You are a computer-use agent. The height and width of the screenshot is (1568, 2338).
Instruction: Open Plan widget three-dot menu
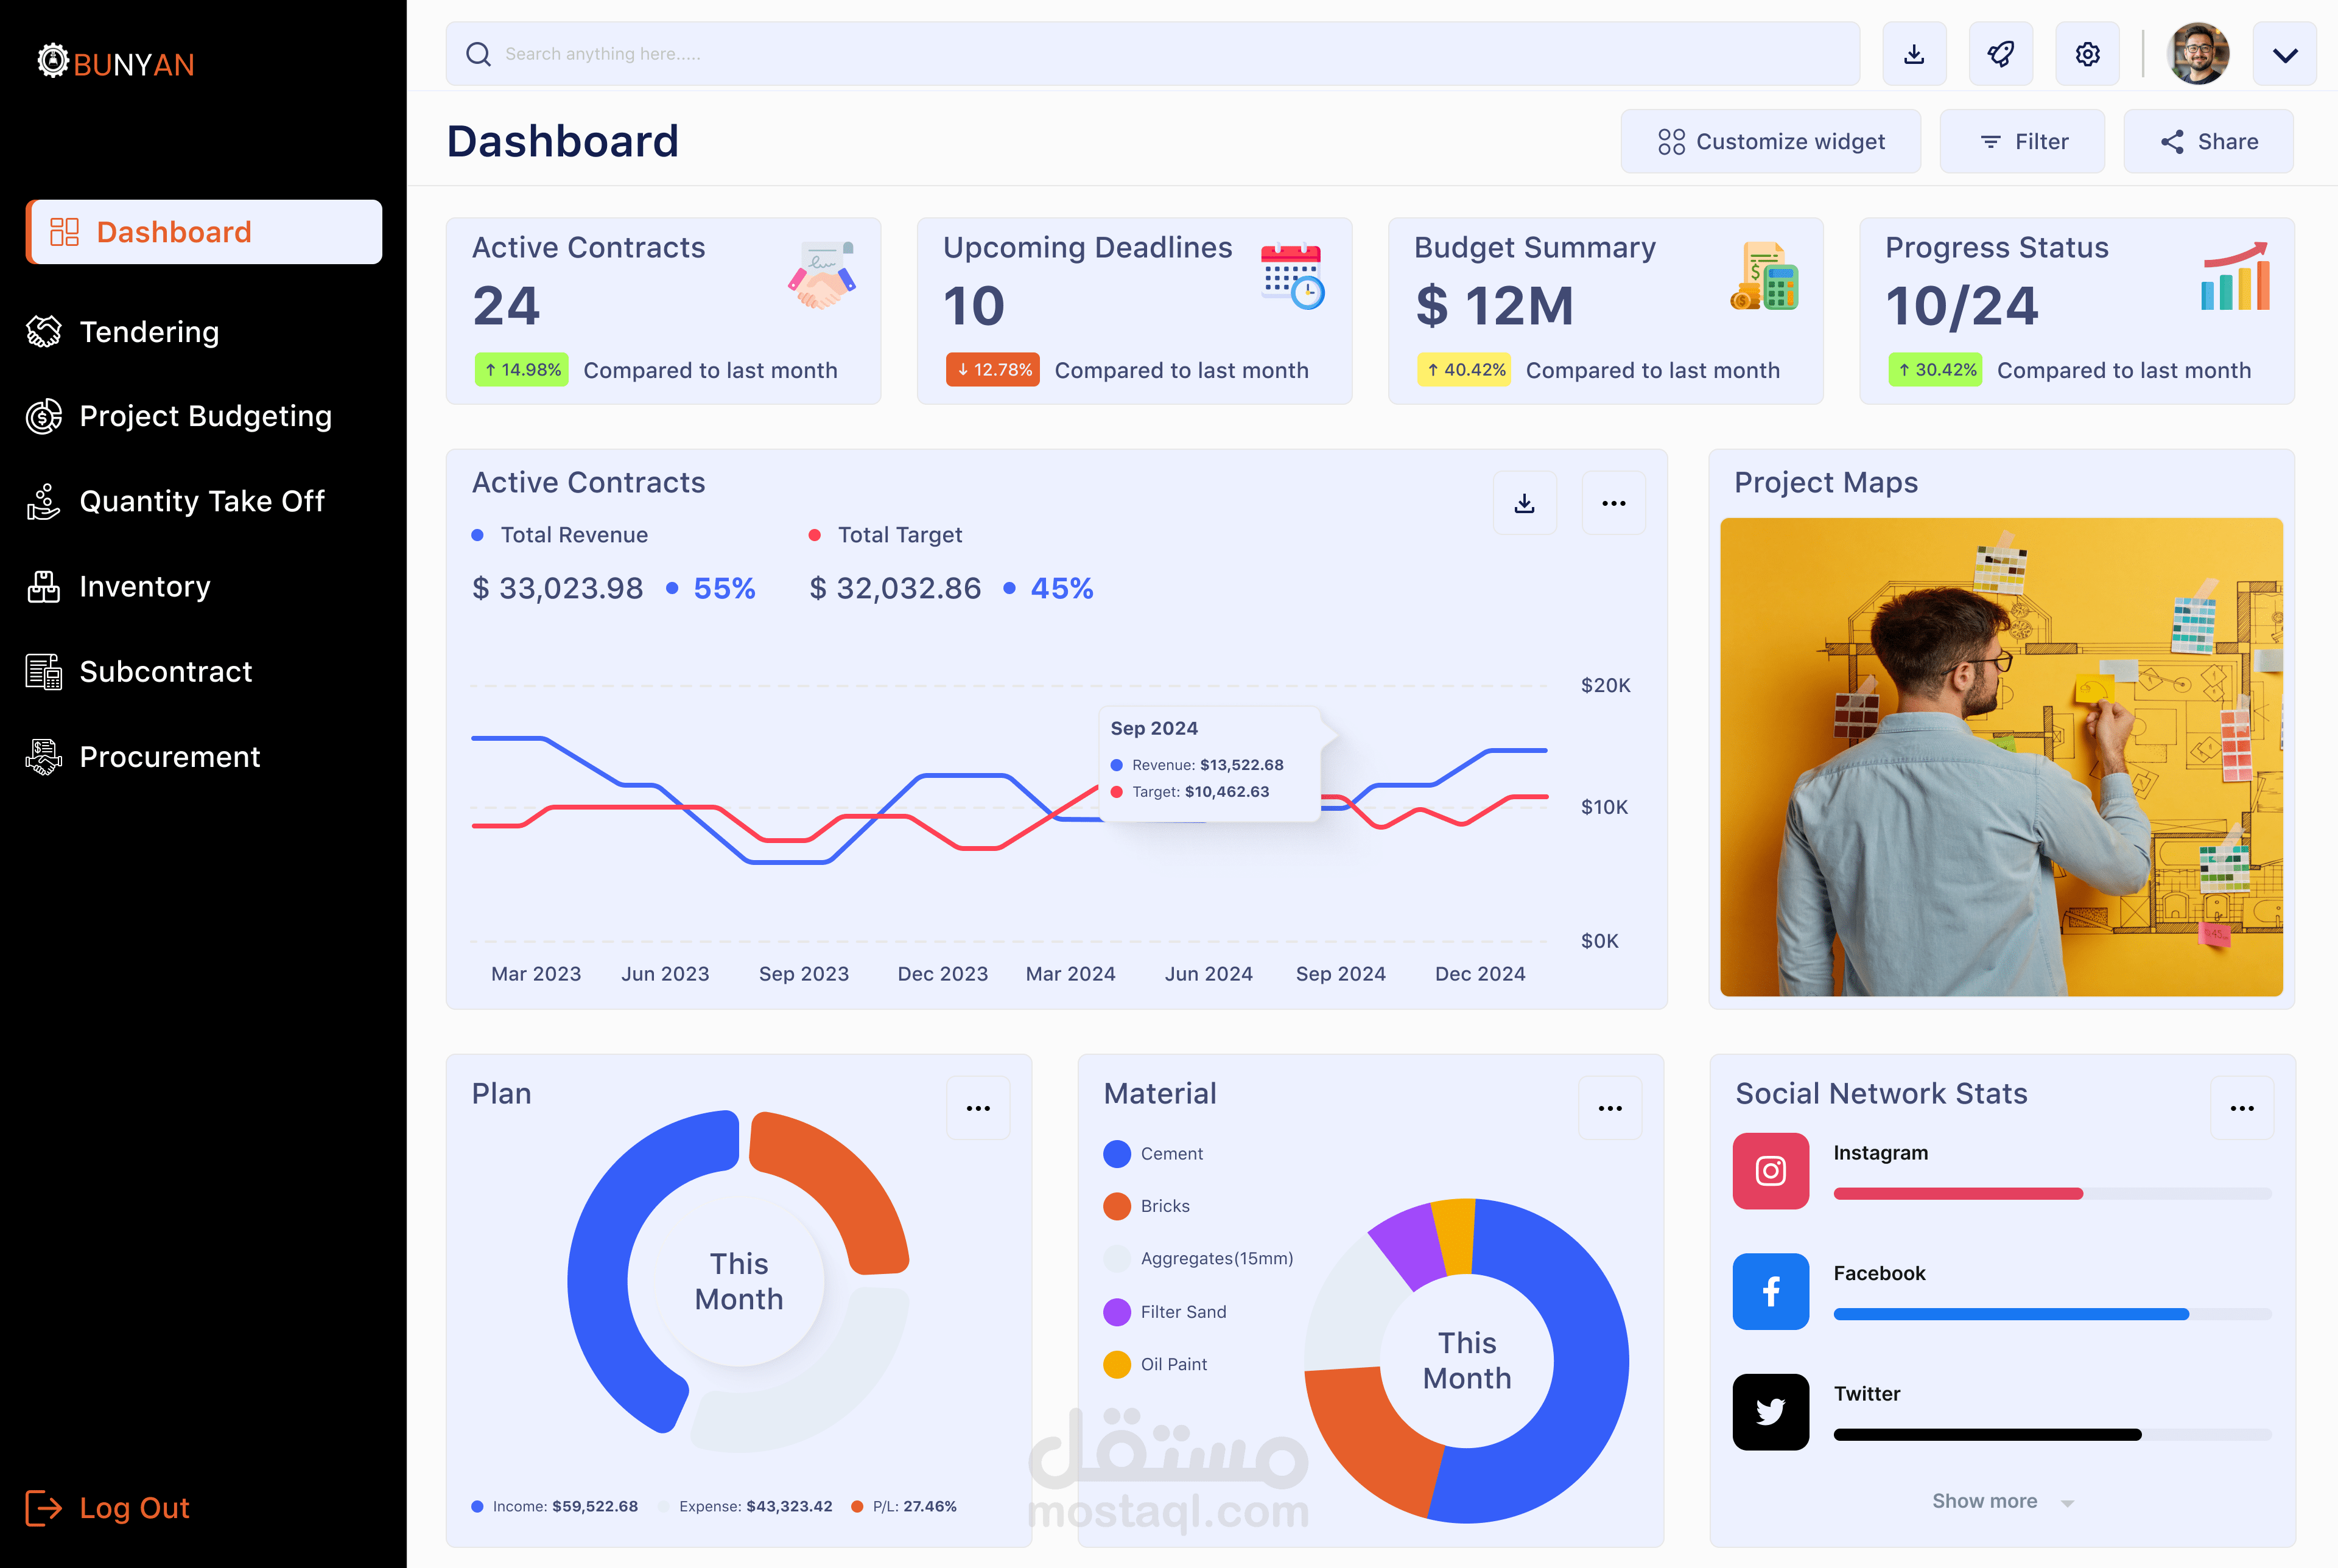(x=977, y=1108)
